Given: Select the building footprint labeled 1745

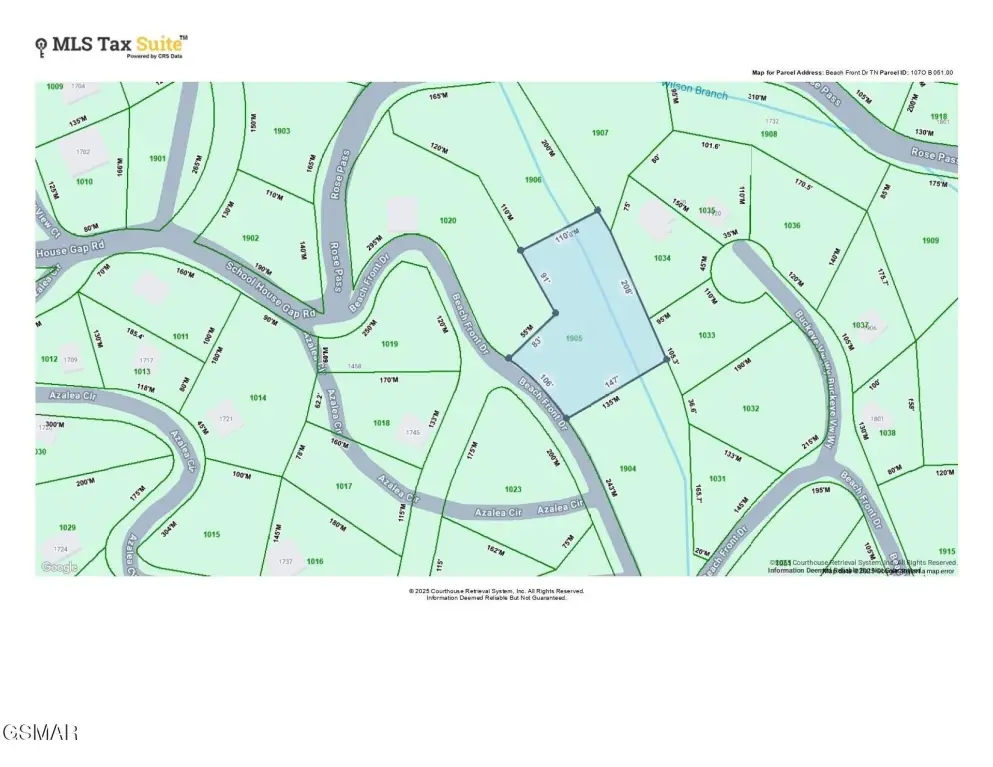Looking at the screenshot, I should (412, 431).
